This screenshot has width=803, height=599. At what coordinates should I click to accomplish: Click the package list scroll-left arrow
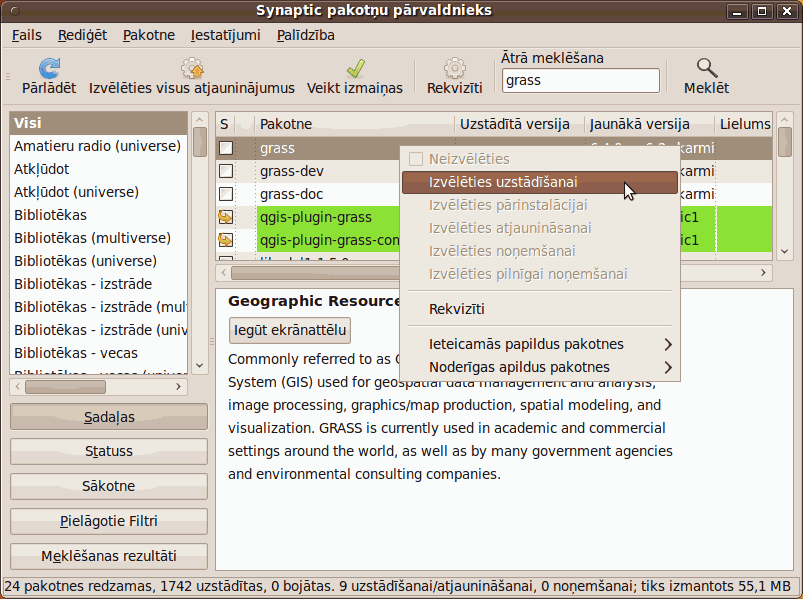tap(223, 273)
